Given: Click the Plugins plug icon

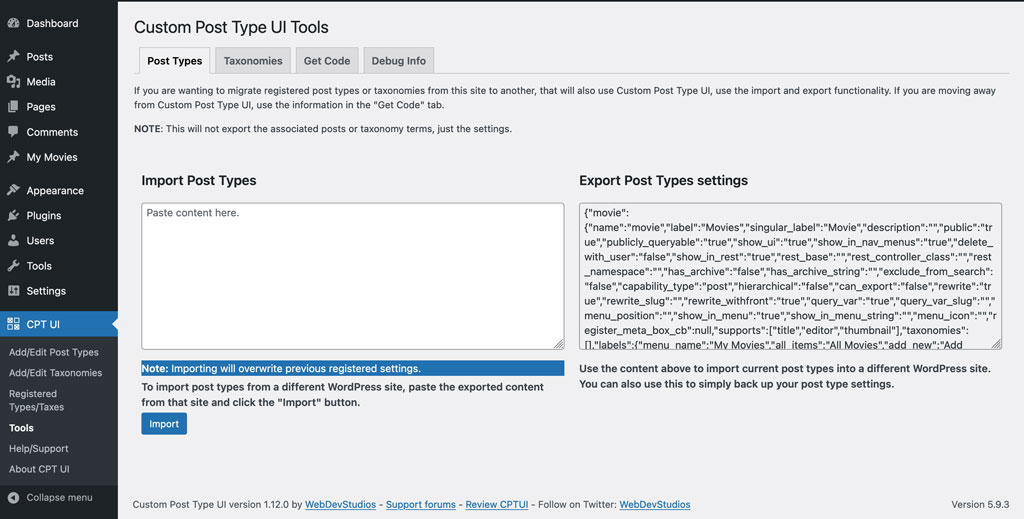Looking at the screenshot, I should [x=13, y=215].
